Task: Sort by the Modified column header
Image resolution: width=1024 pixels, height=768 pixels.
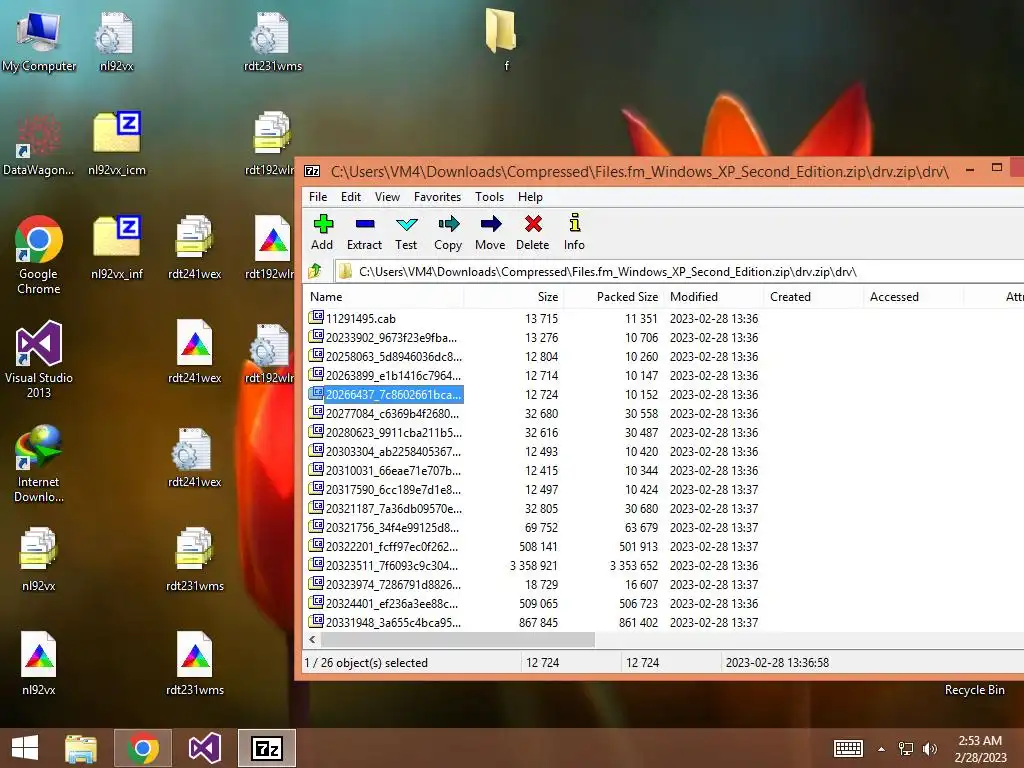Action: tap(714, 296)
